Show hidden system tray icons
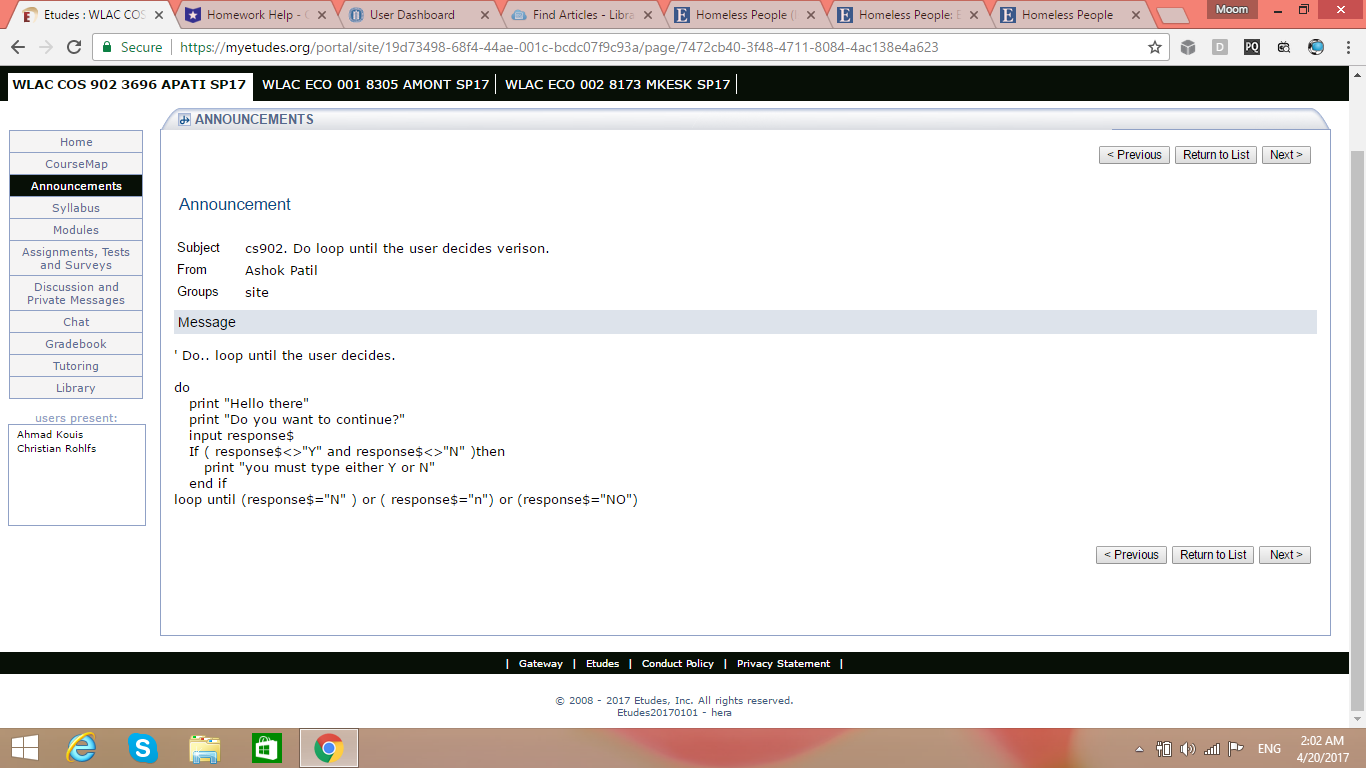The height and width of the screenshot is (768, 1366). click(1140, 749)
